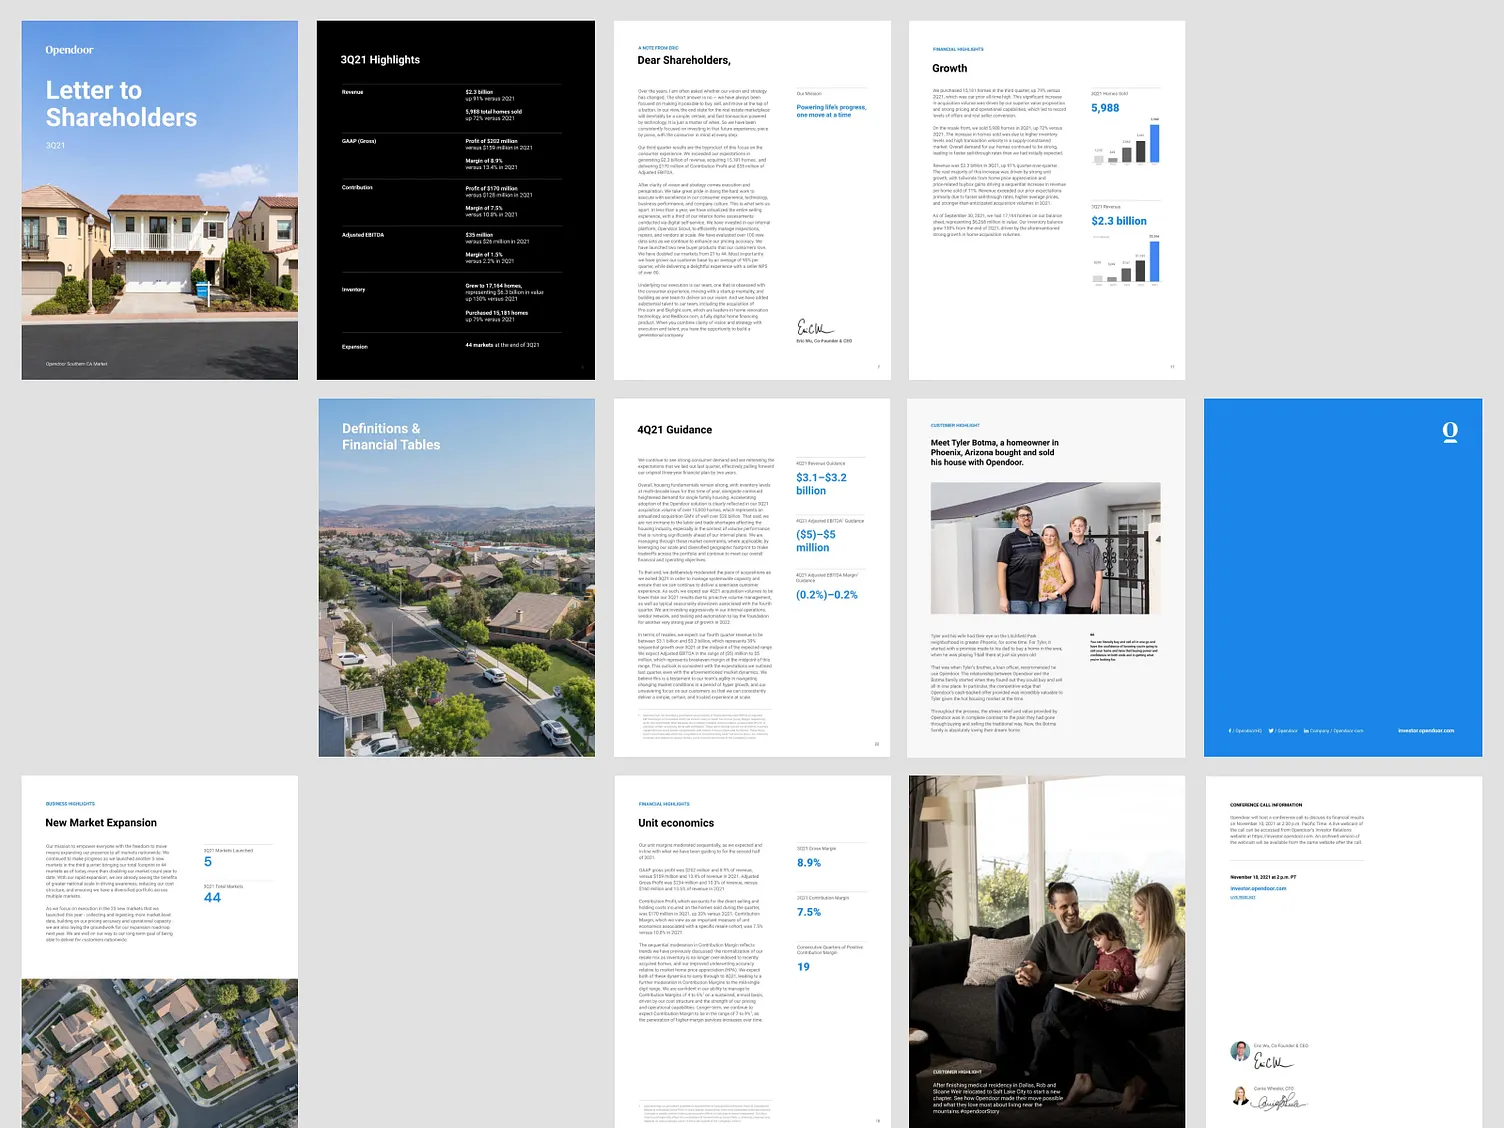Viewport: 1504px width, 1128px height.
Task: Click Eric Wu's signature under Dear Shareholders
Action: (x=814, y=327)
